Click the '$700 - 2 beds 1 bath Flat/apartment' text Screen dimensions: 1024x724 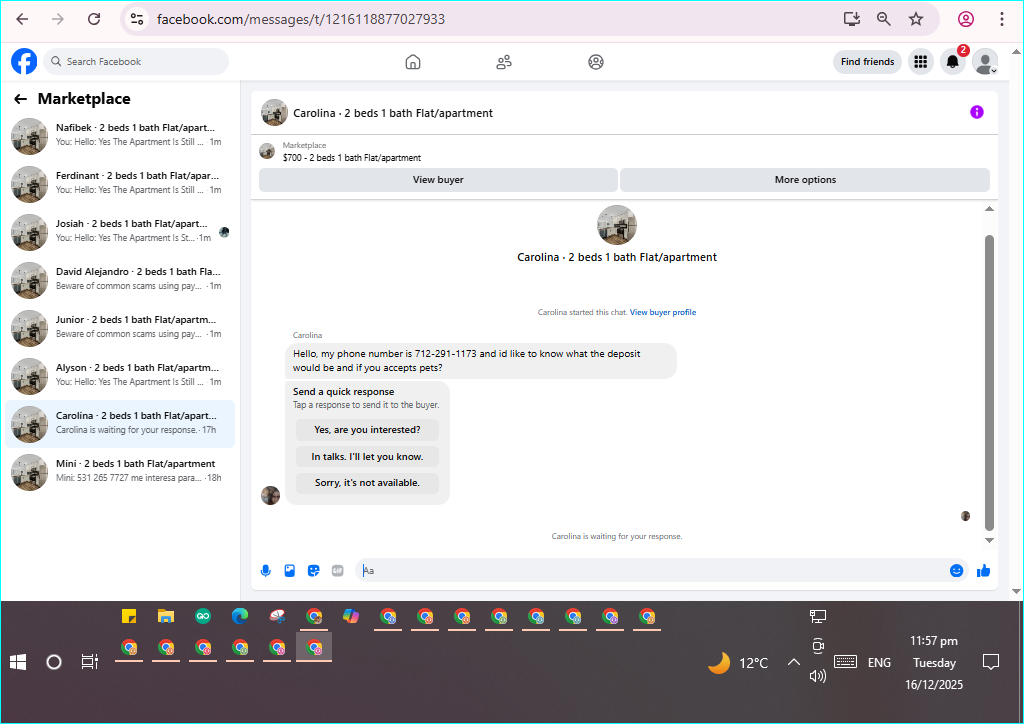[351, 158]
